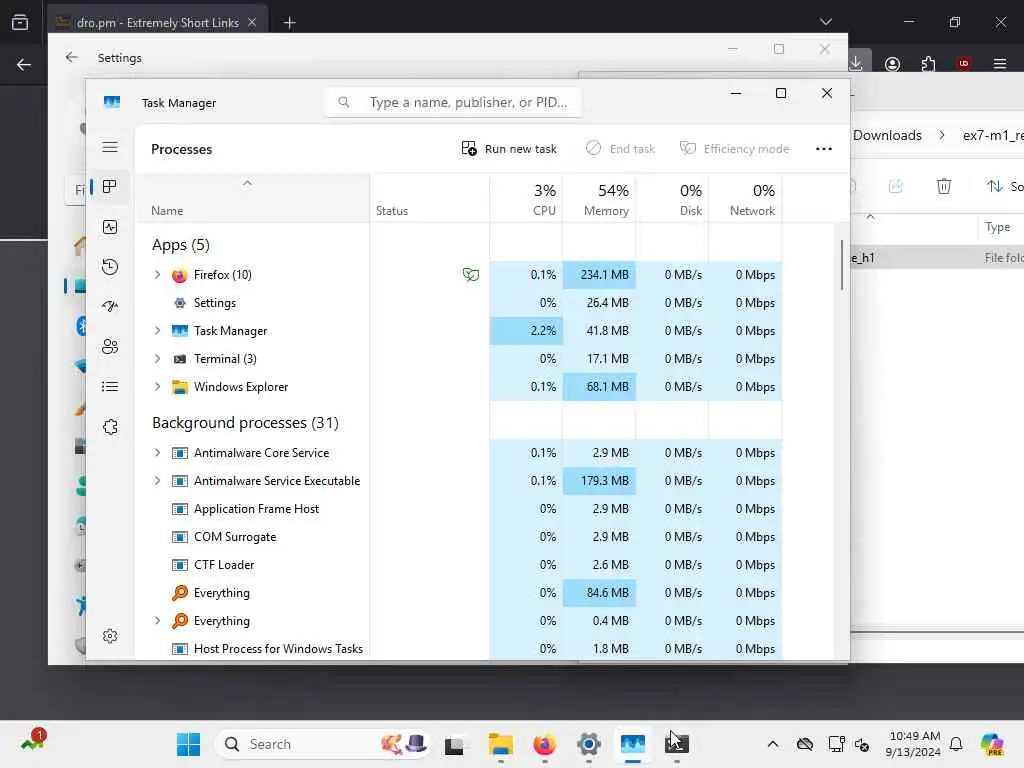Collapse the process column header chevron
Image resolution: width=1024 pixels, height=768 pixels.
point(247,184)
